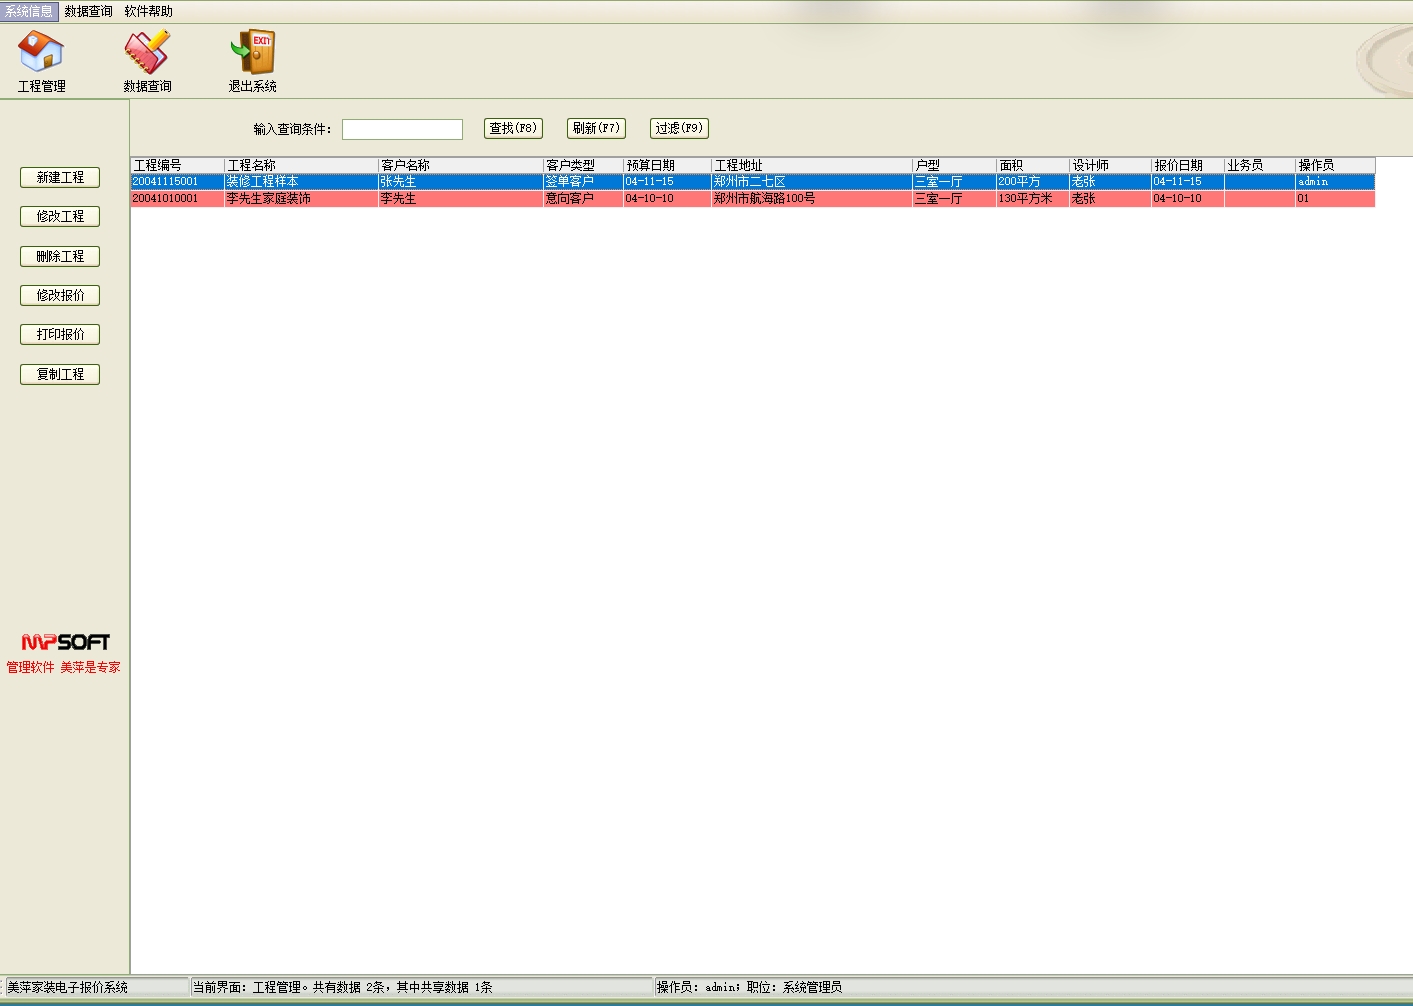Viewport: 1413px width, 1006px height.
Task: Click the 查找(F8) search button
Action: pos(513,128)
